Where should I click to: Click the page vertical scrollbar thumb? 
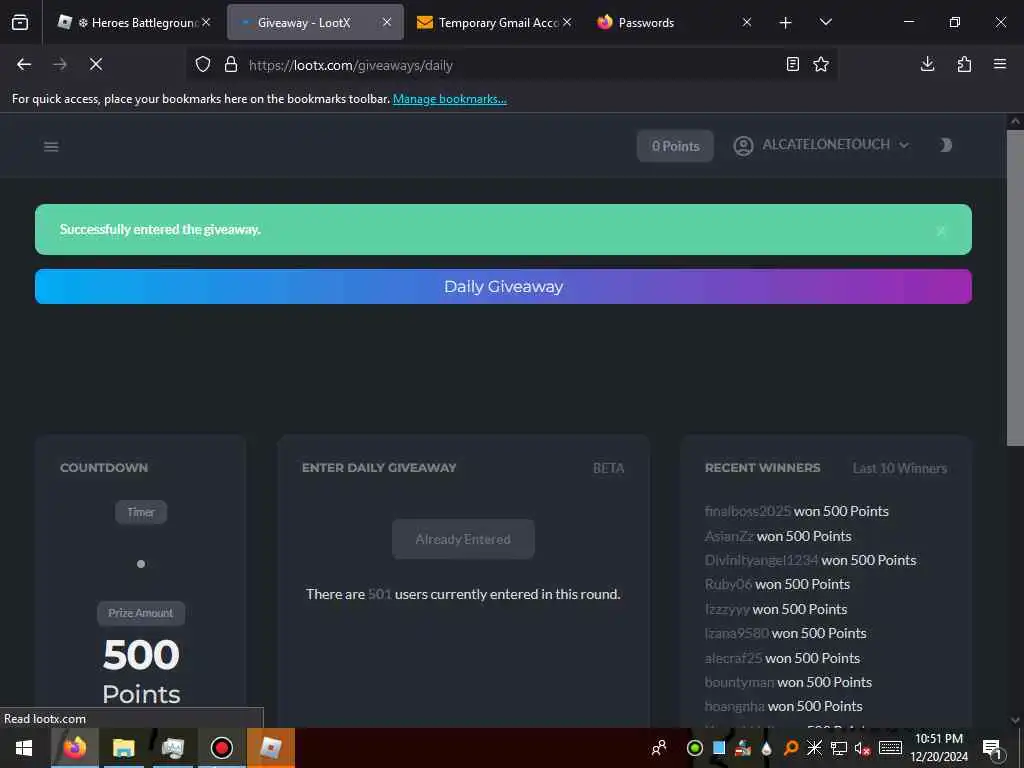[1015, 287]
